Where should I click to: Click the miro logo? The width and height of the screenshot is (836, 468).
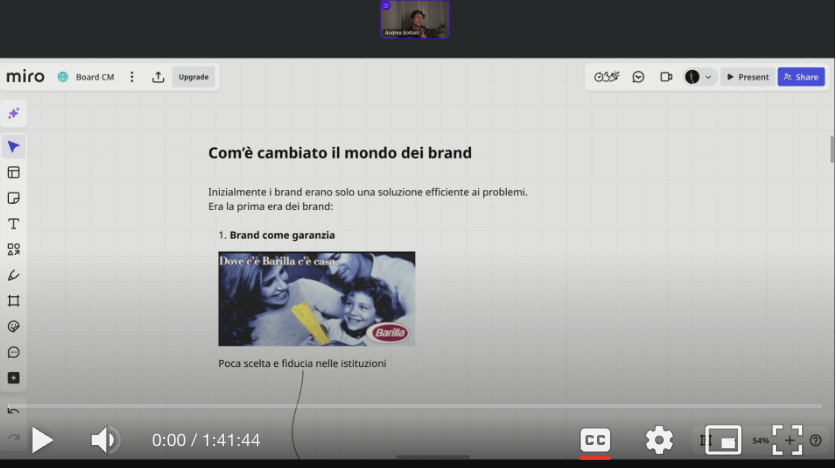26,77
